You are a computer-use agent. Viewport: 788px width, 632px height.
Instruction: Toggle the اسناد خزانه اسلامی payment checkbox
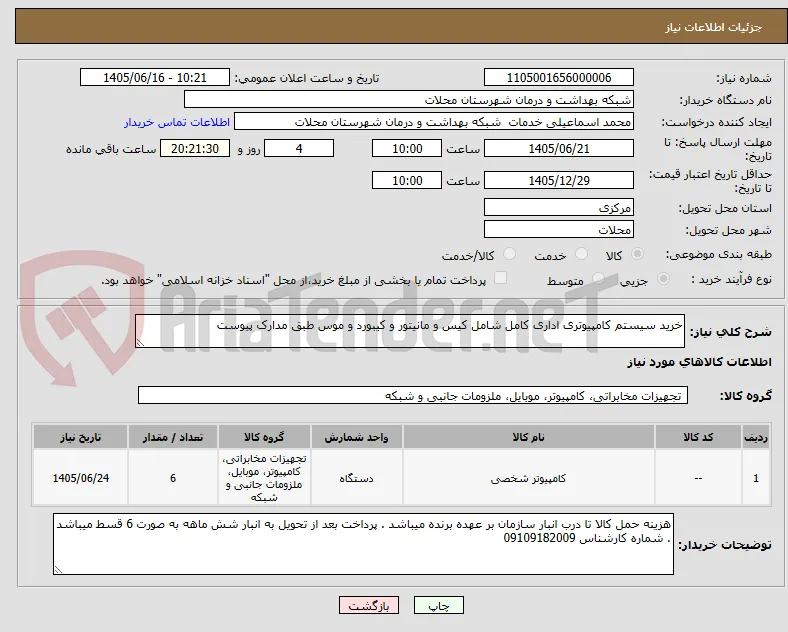pyautogui.click(x=501, y=278)
